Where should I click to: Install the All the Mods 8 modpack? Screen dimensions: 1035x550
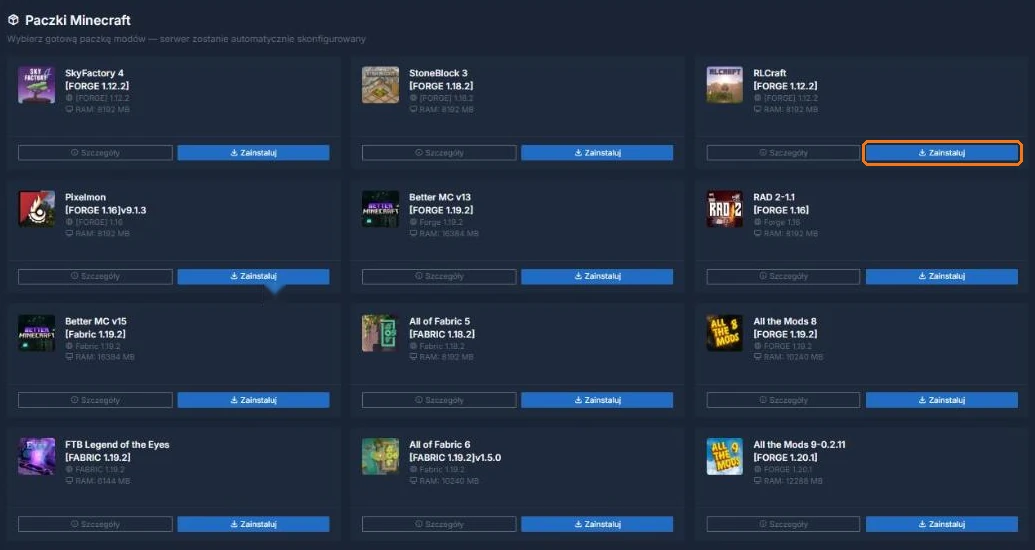[x=942, y=400]
